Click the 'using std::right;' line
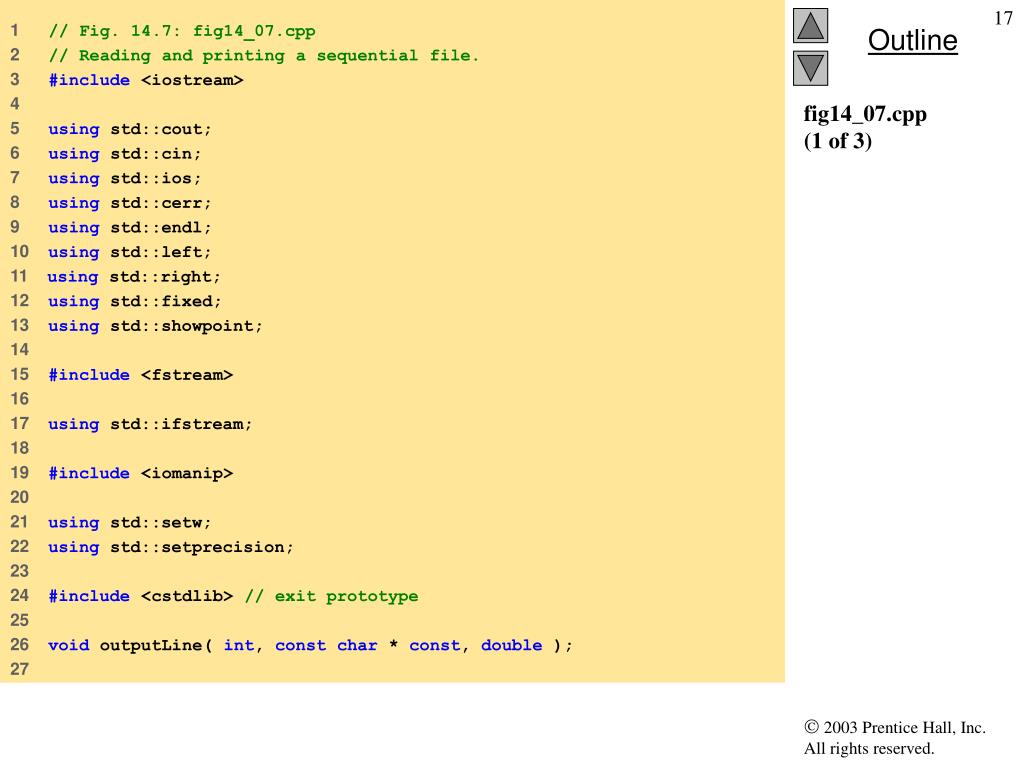Screen dimensions: 1024x768 click(134, 277)
